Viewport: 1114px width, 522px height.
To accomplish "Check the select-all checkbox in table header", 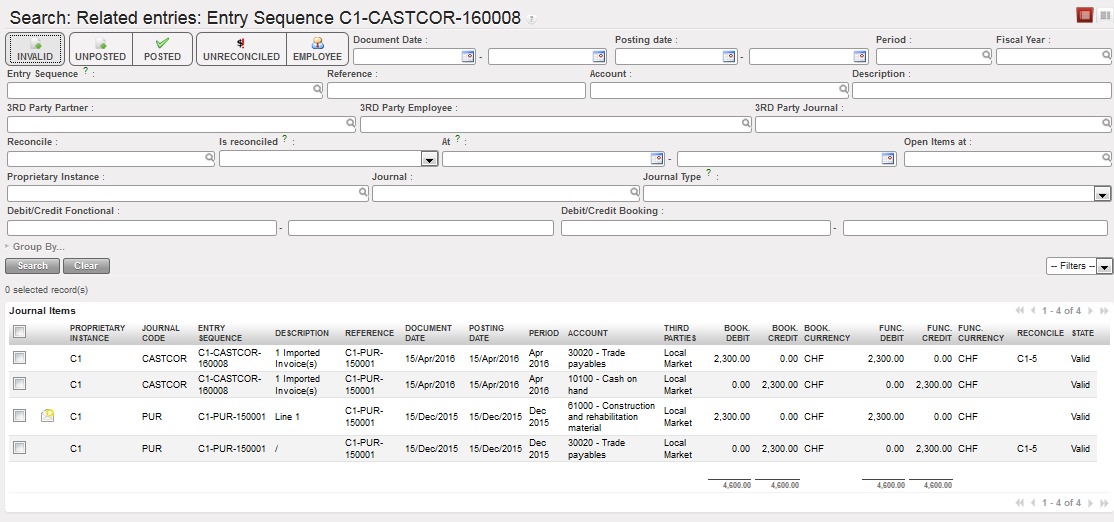I will tap(20, 332).
